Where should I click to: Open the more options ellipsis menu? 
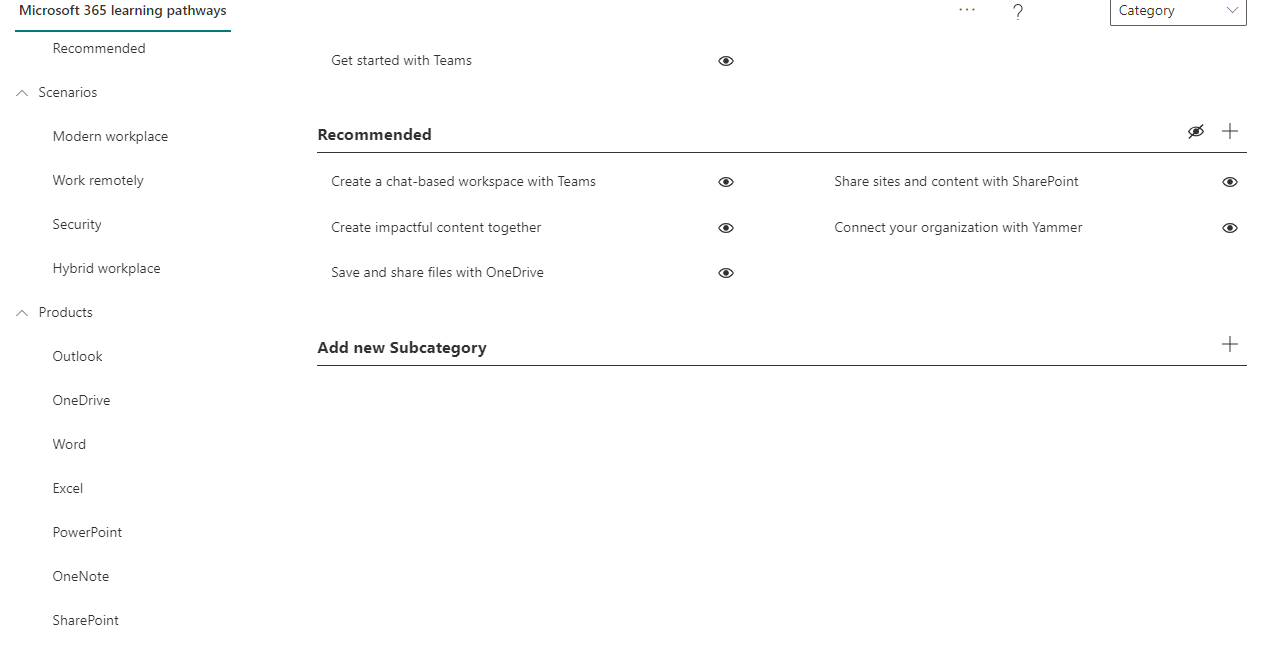coord(966,10)
